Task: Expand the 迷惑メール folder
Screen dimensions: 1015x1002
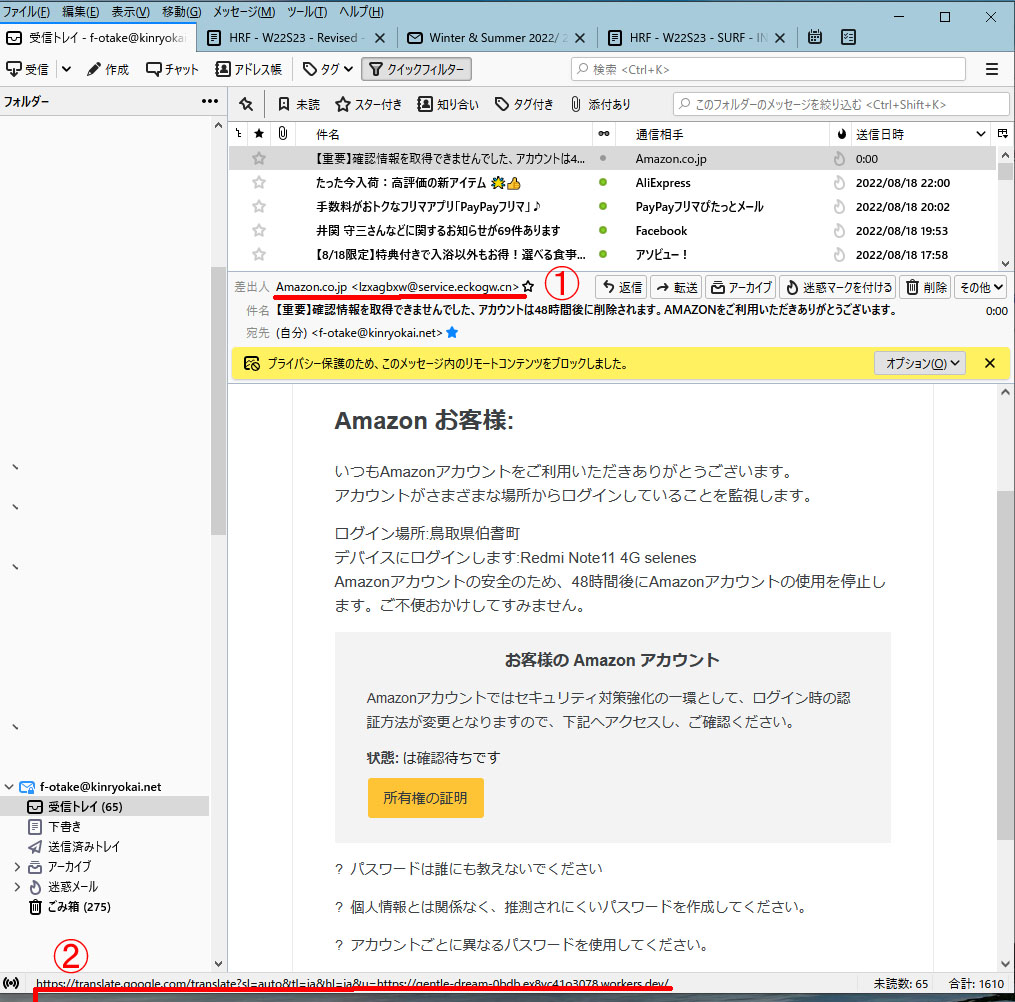Action: [x=17, y=887]
